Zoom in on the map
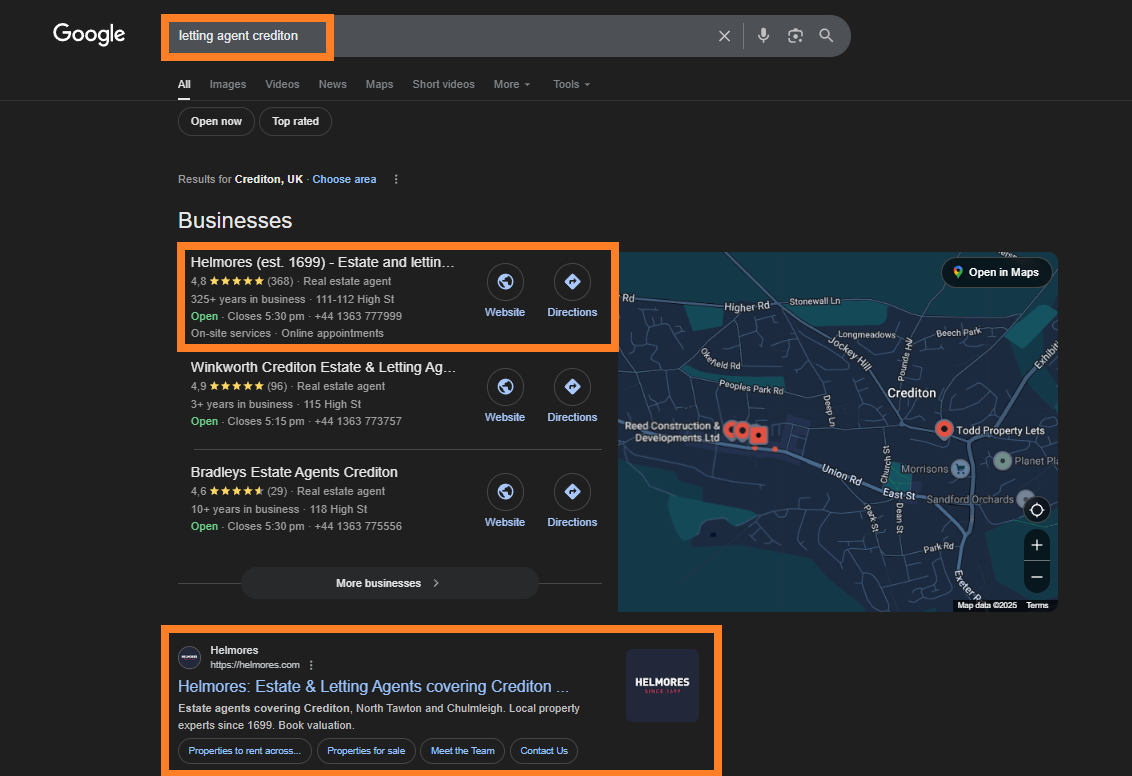This screenshot has width=1132, height=776. coord(1037,545)
